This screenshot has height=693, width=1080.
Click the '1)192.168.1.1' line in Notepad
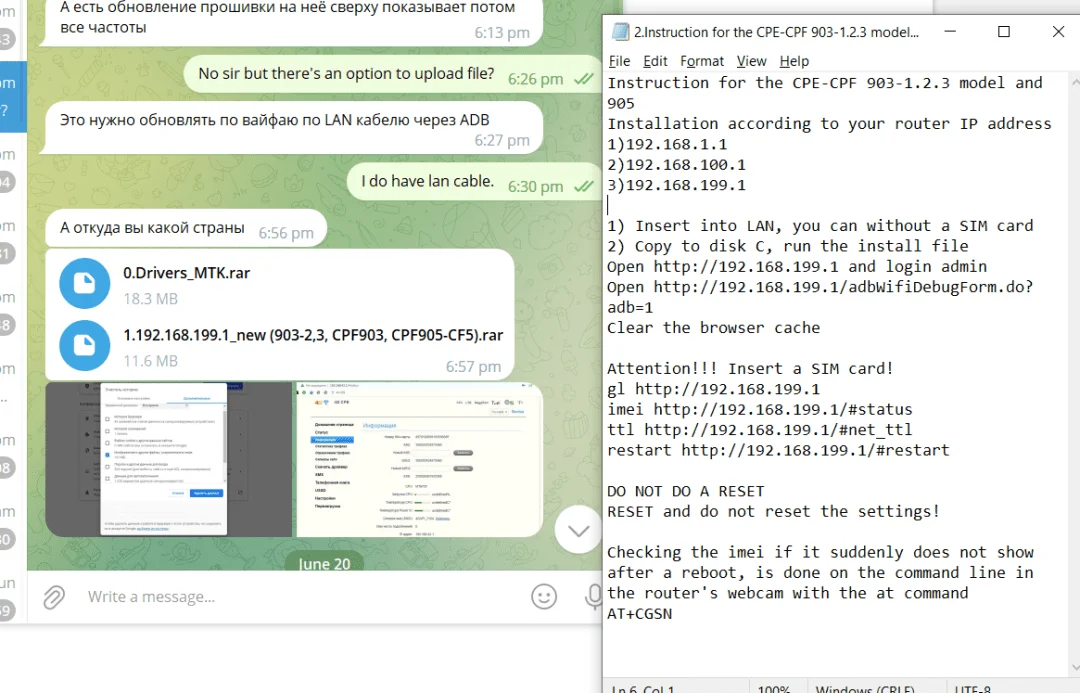(667, 145)
